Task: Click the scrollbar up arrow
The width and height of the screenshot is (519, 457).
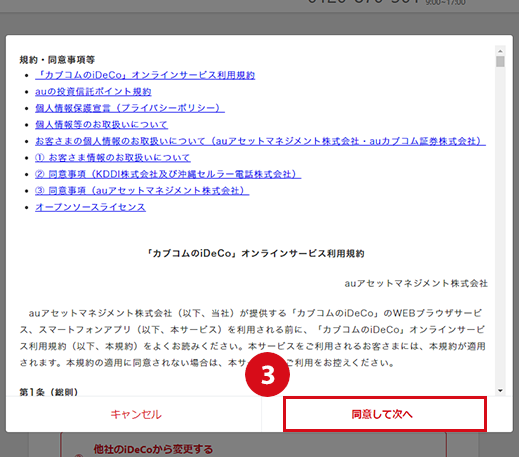Action: (500, 51)
